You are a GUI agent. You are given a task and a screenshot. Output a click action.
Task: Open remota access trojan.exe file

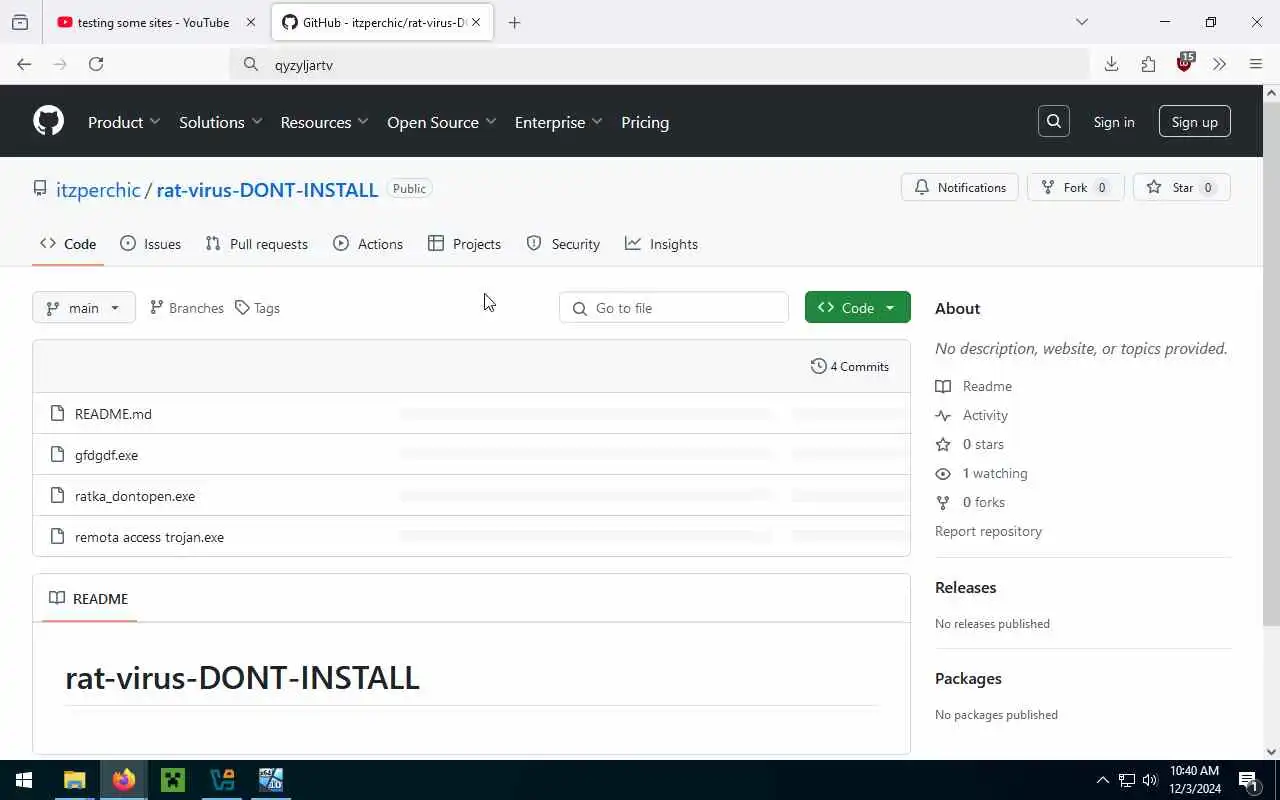(x=149, y=537)
